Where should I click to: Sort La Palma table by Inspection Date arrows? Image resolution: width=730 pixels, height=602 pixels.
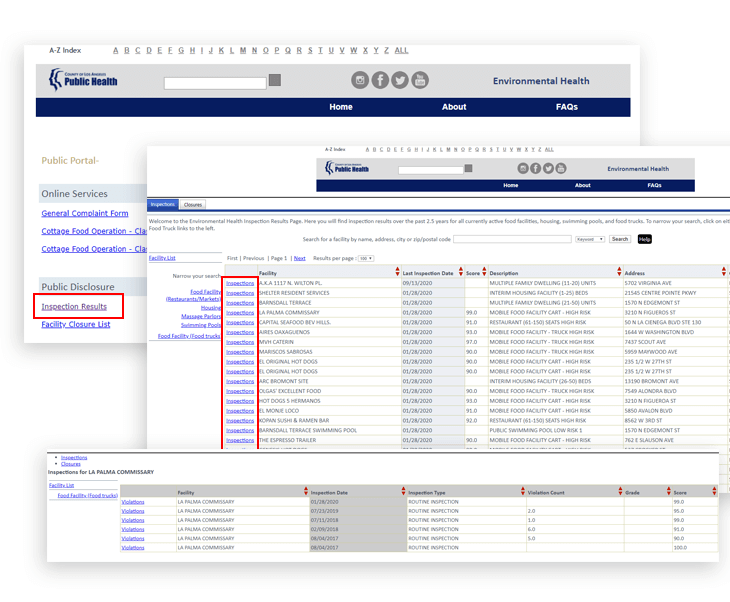point(403,491)
